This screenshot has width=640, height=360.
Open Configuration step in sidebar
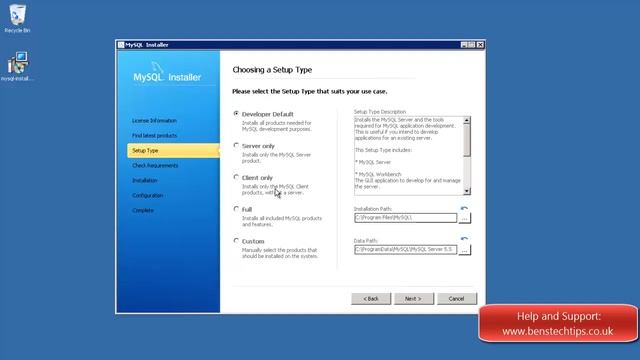(148, 196)
